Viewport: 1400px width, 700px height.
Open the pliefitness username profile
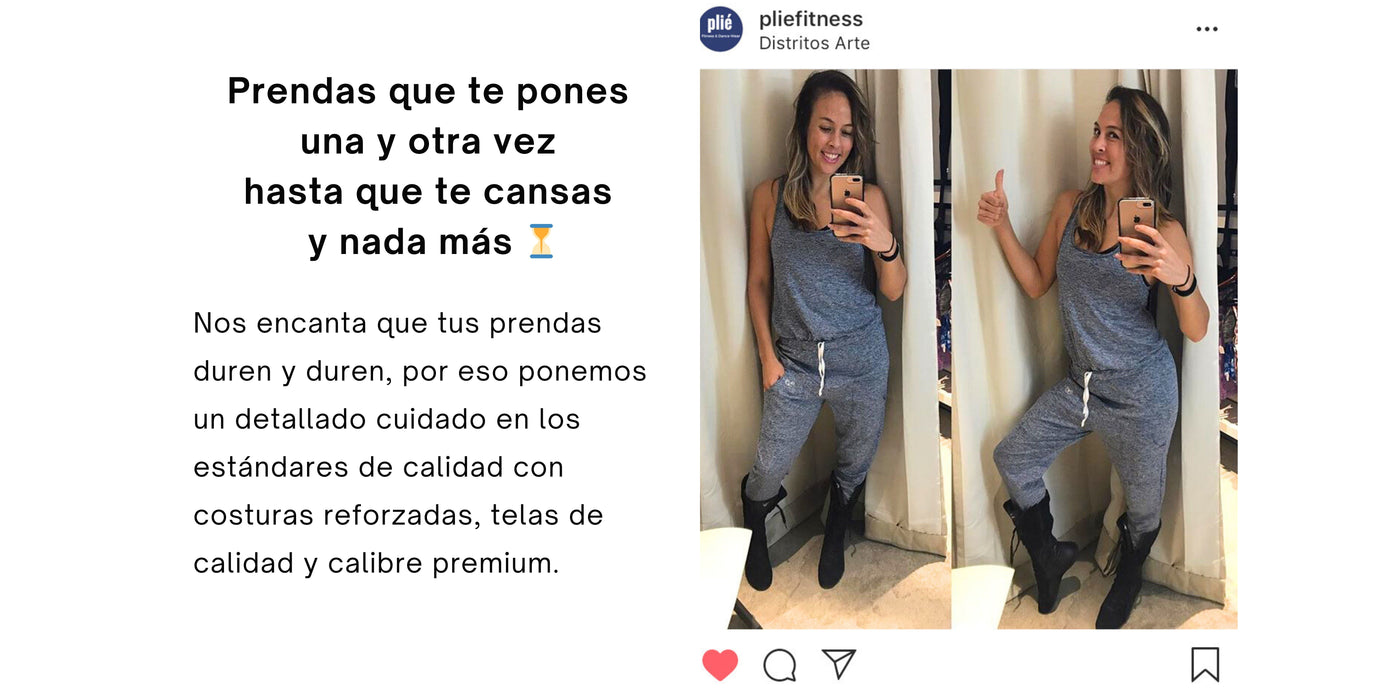coord(811,19)
